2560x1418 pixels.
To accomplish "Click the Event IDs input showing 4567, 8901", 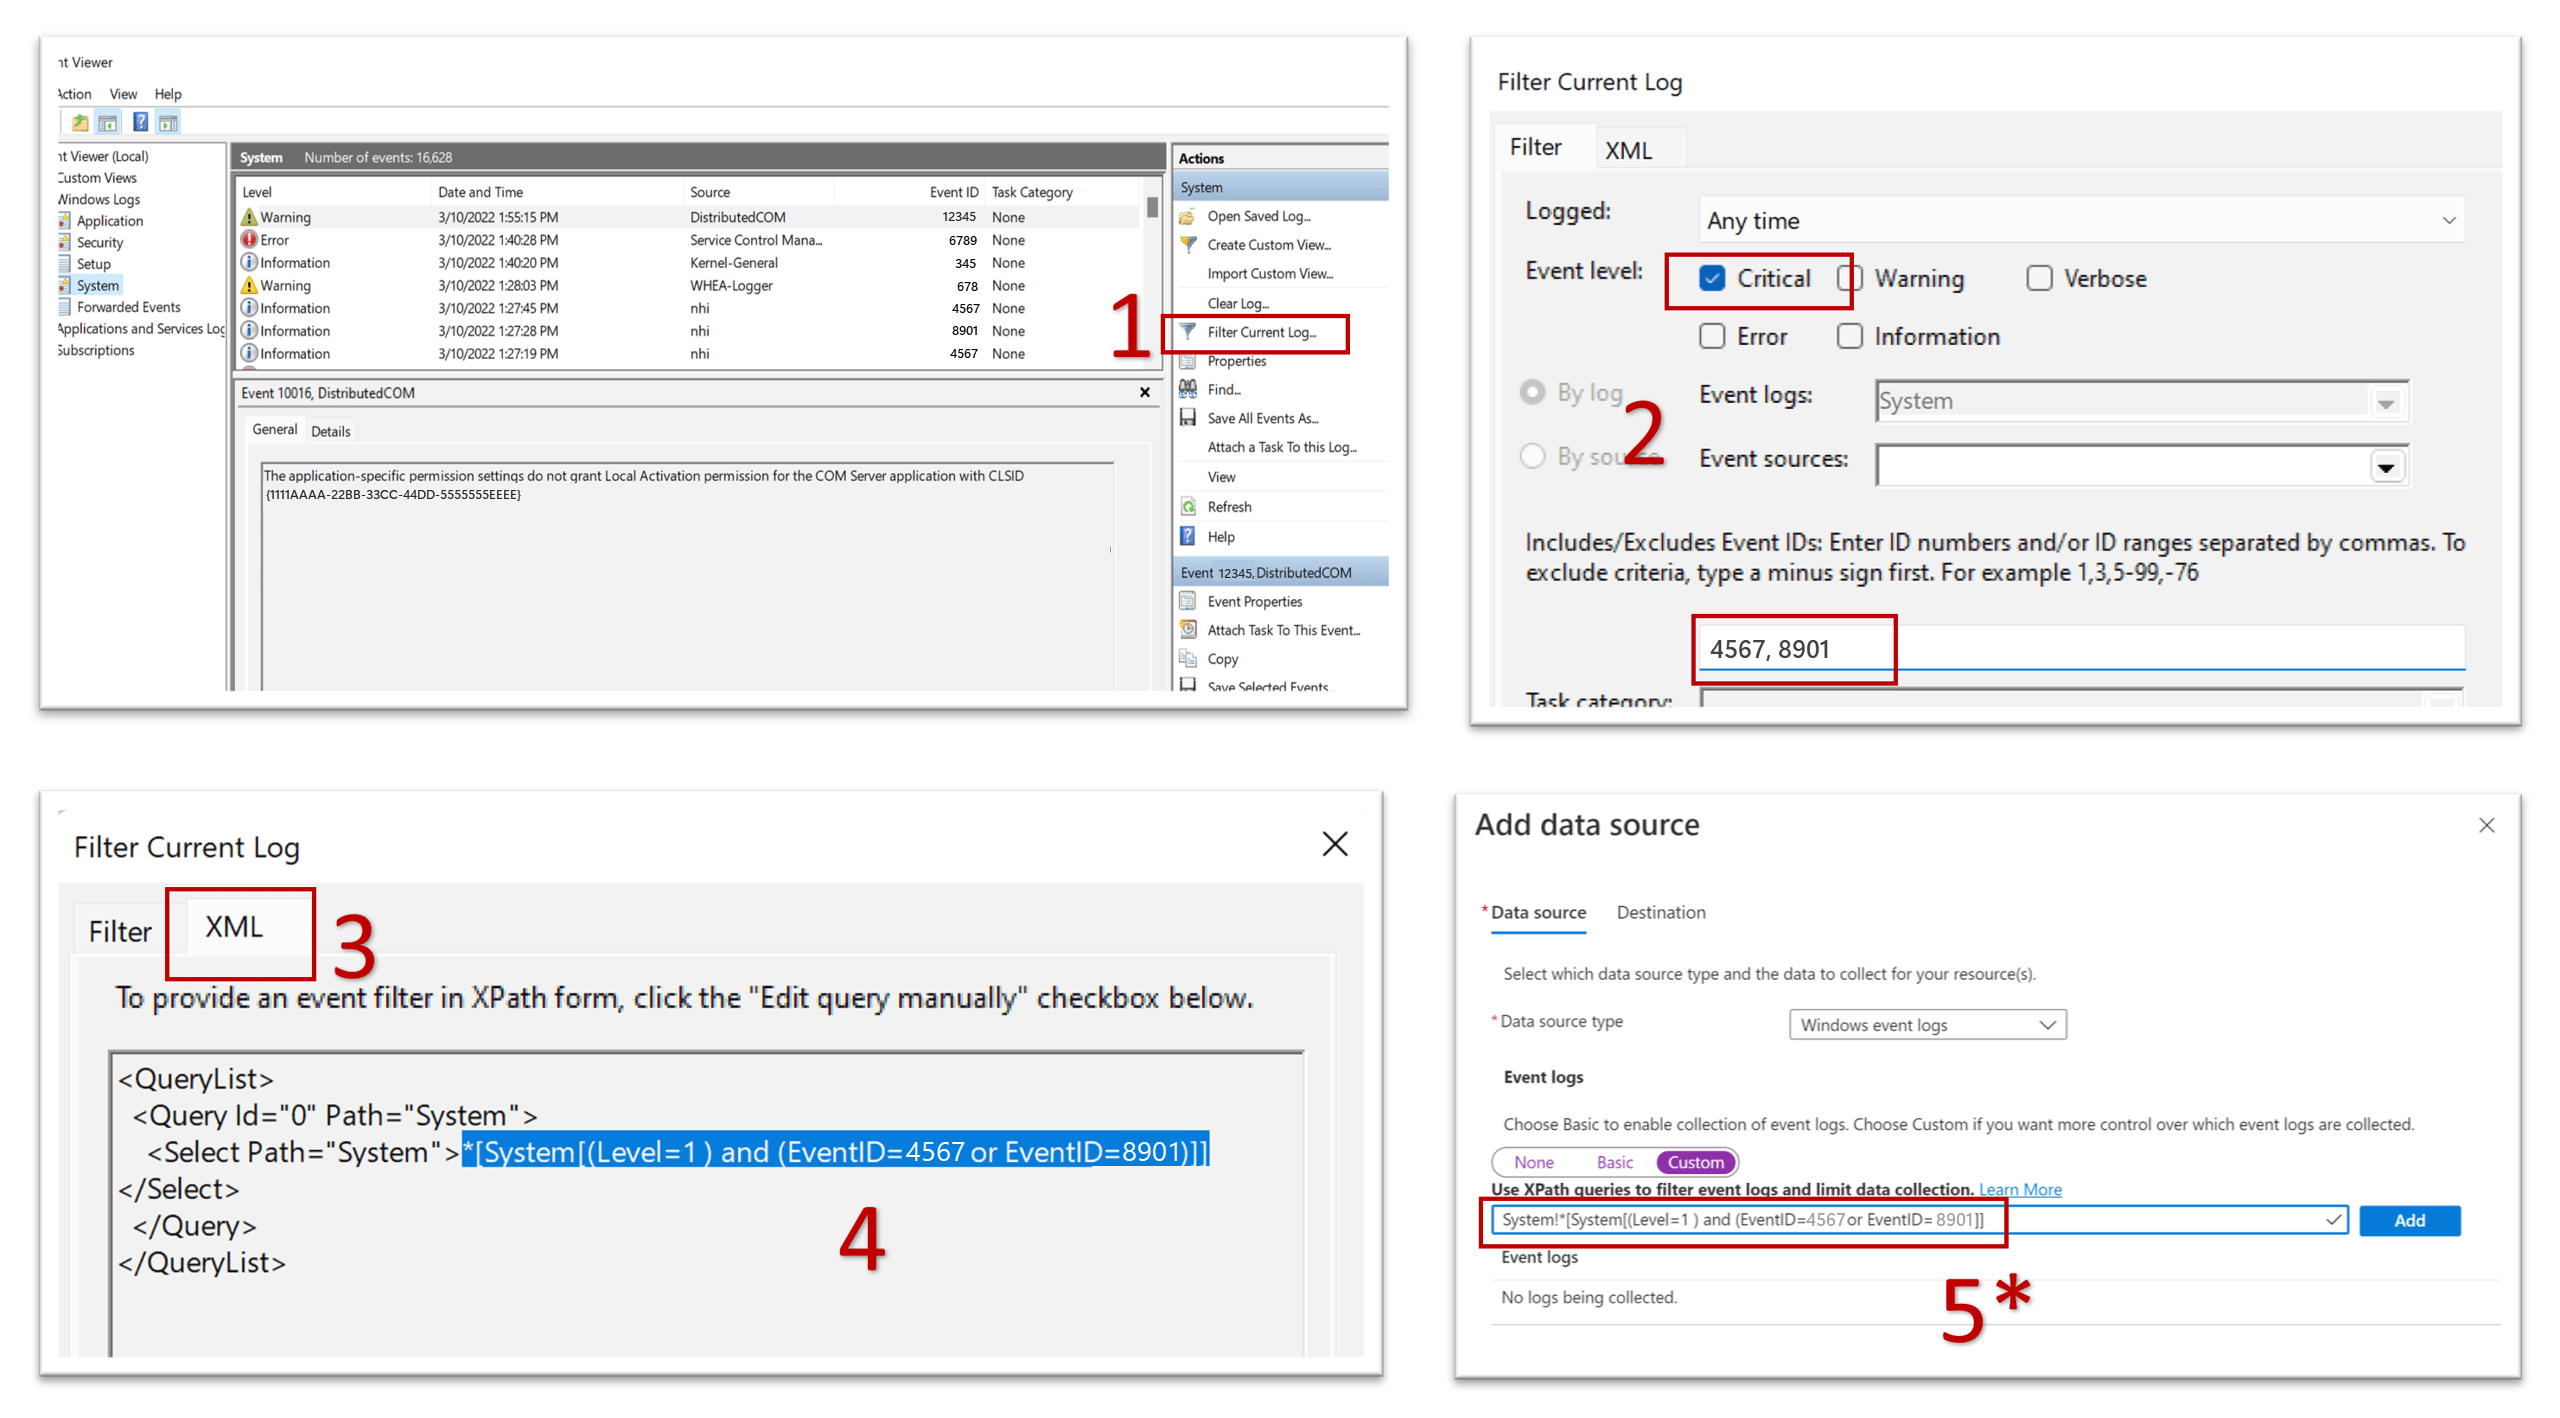I will pyautogui.click(x=1793, y=648).
